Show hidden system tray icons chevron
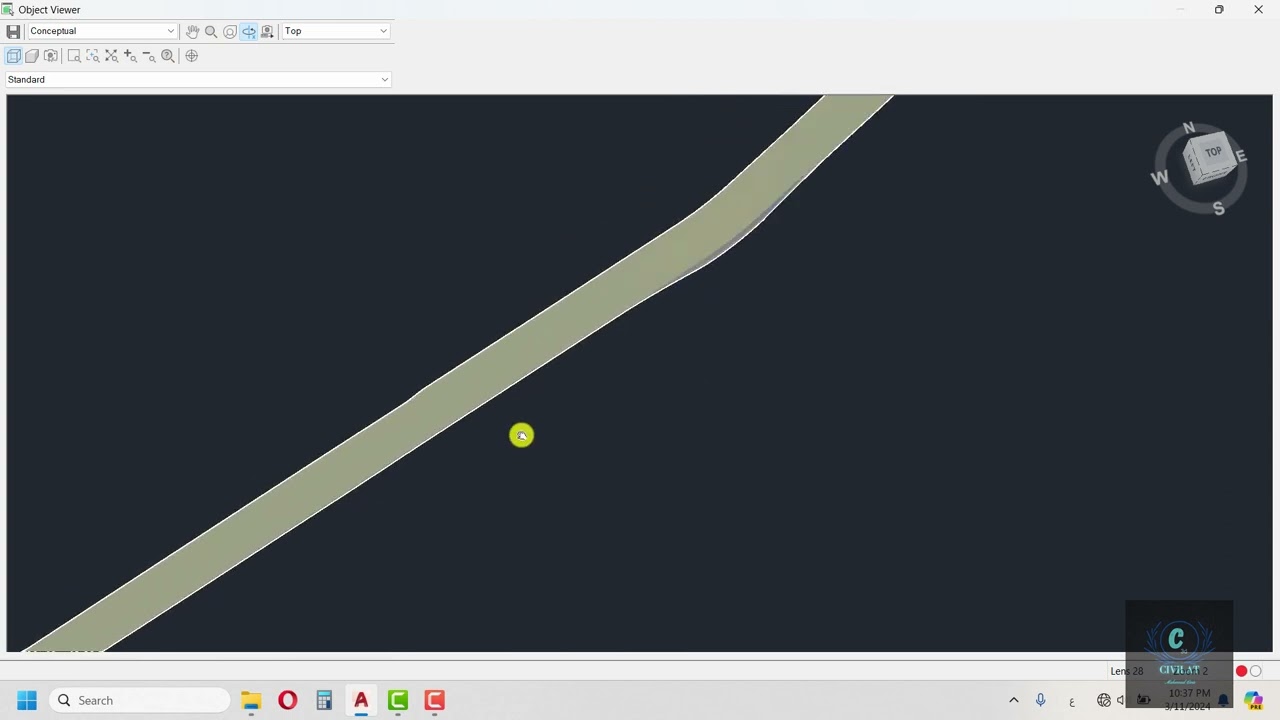The image size is (1280, 720). [1013, 700]
